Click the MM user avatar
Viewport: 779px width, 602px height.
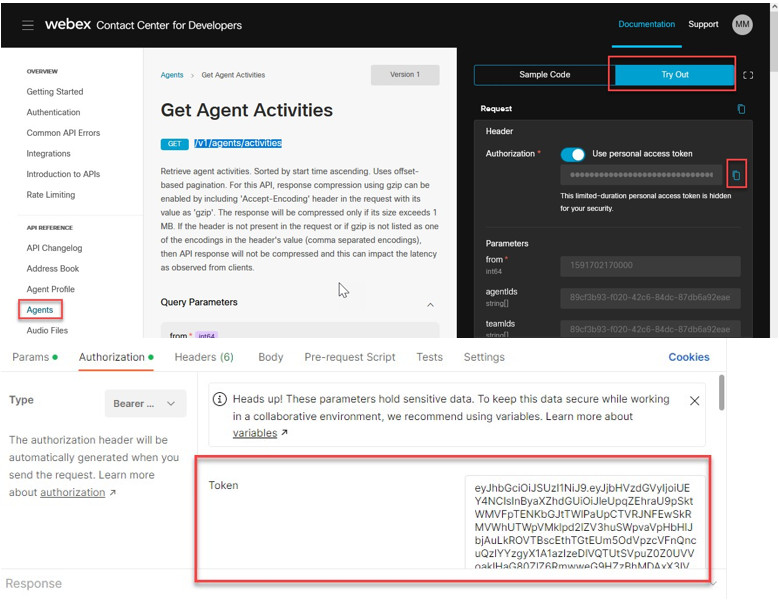click(x=742, y=24)
